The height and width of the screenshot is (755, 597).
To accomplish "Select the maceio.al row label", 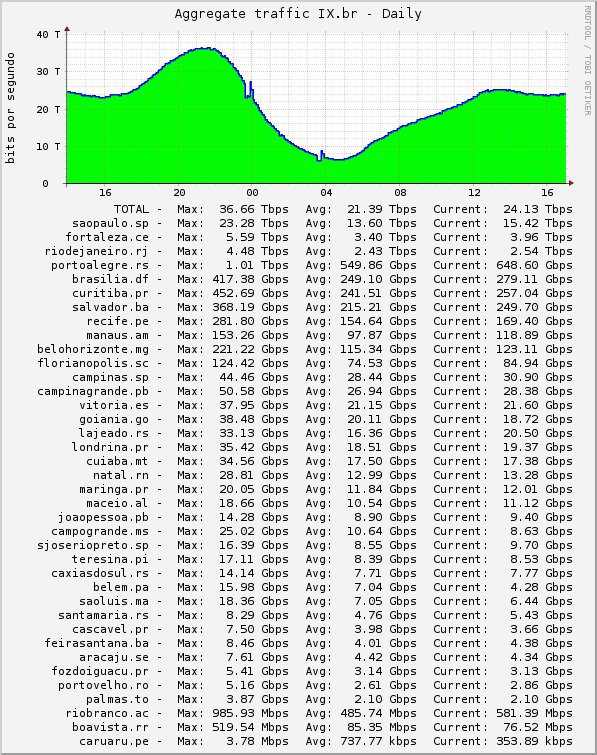I will (x=117, y=503).
